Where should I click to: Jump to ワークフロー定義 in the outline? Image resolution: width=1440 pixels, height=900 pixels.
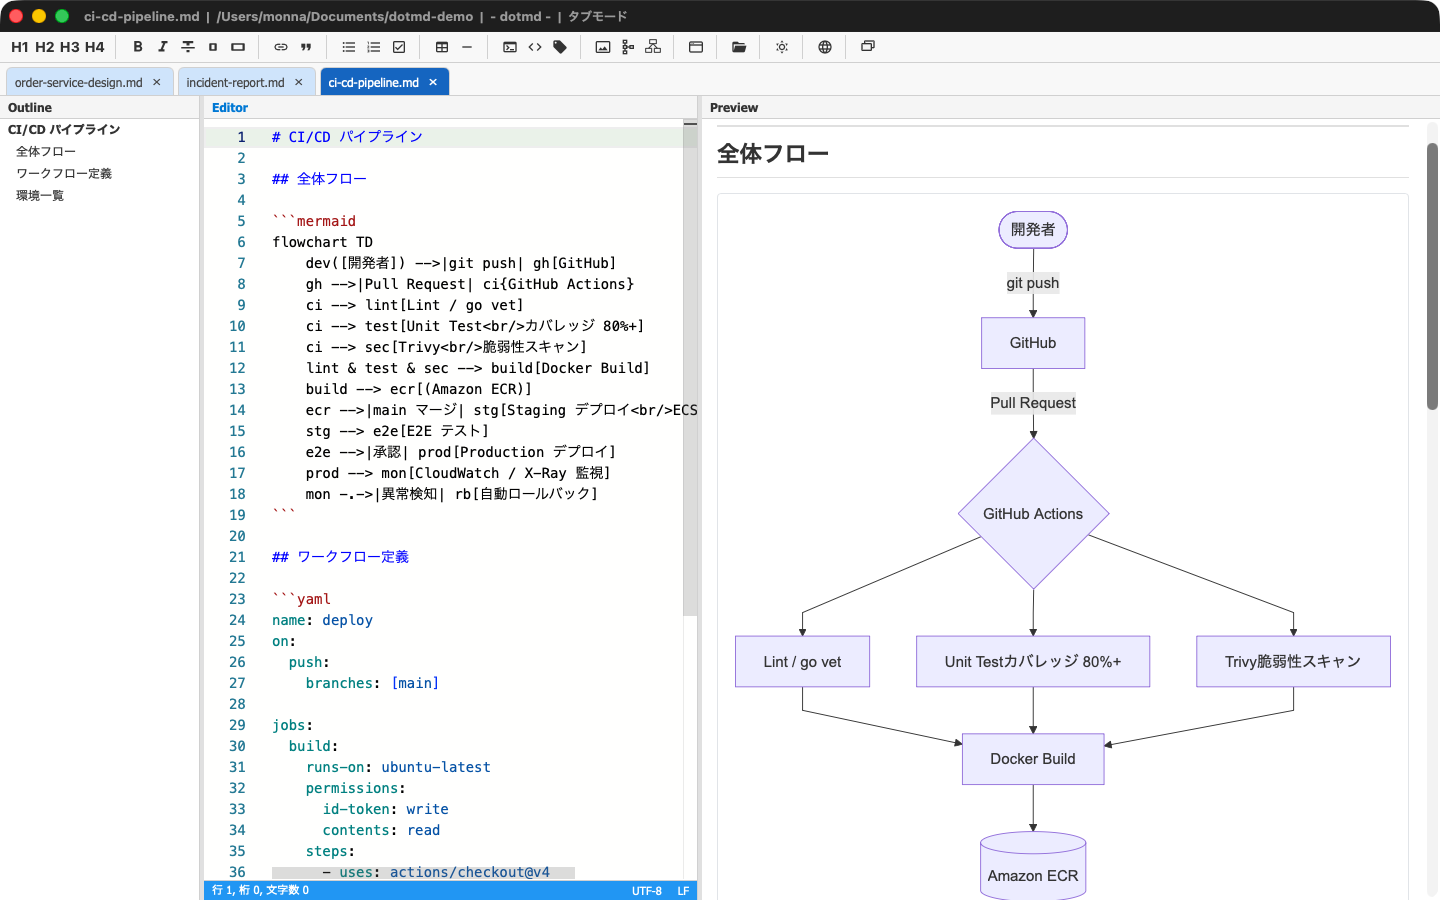tap(64, 174)
